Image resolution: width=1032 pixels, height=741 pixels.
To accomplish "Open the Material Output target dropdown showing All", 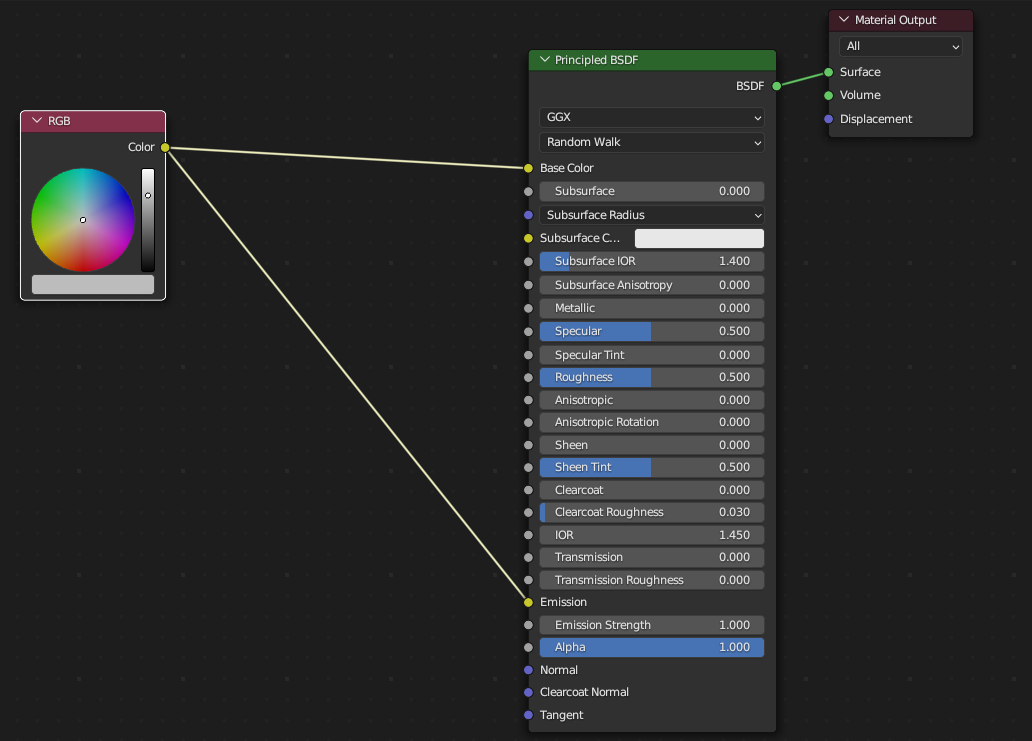I will (x=900, y=46).
